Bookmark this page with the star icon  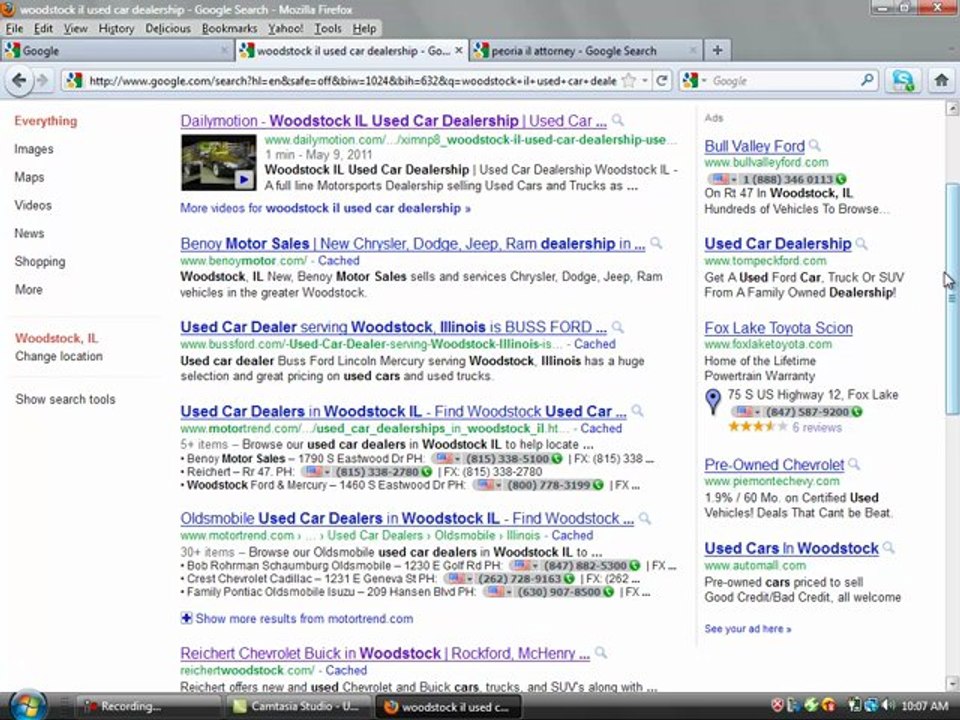pyautogui.click(x=629, y=80)
